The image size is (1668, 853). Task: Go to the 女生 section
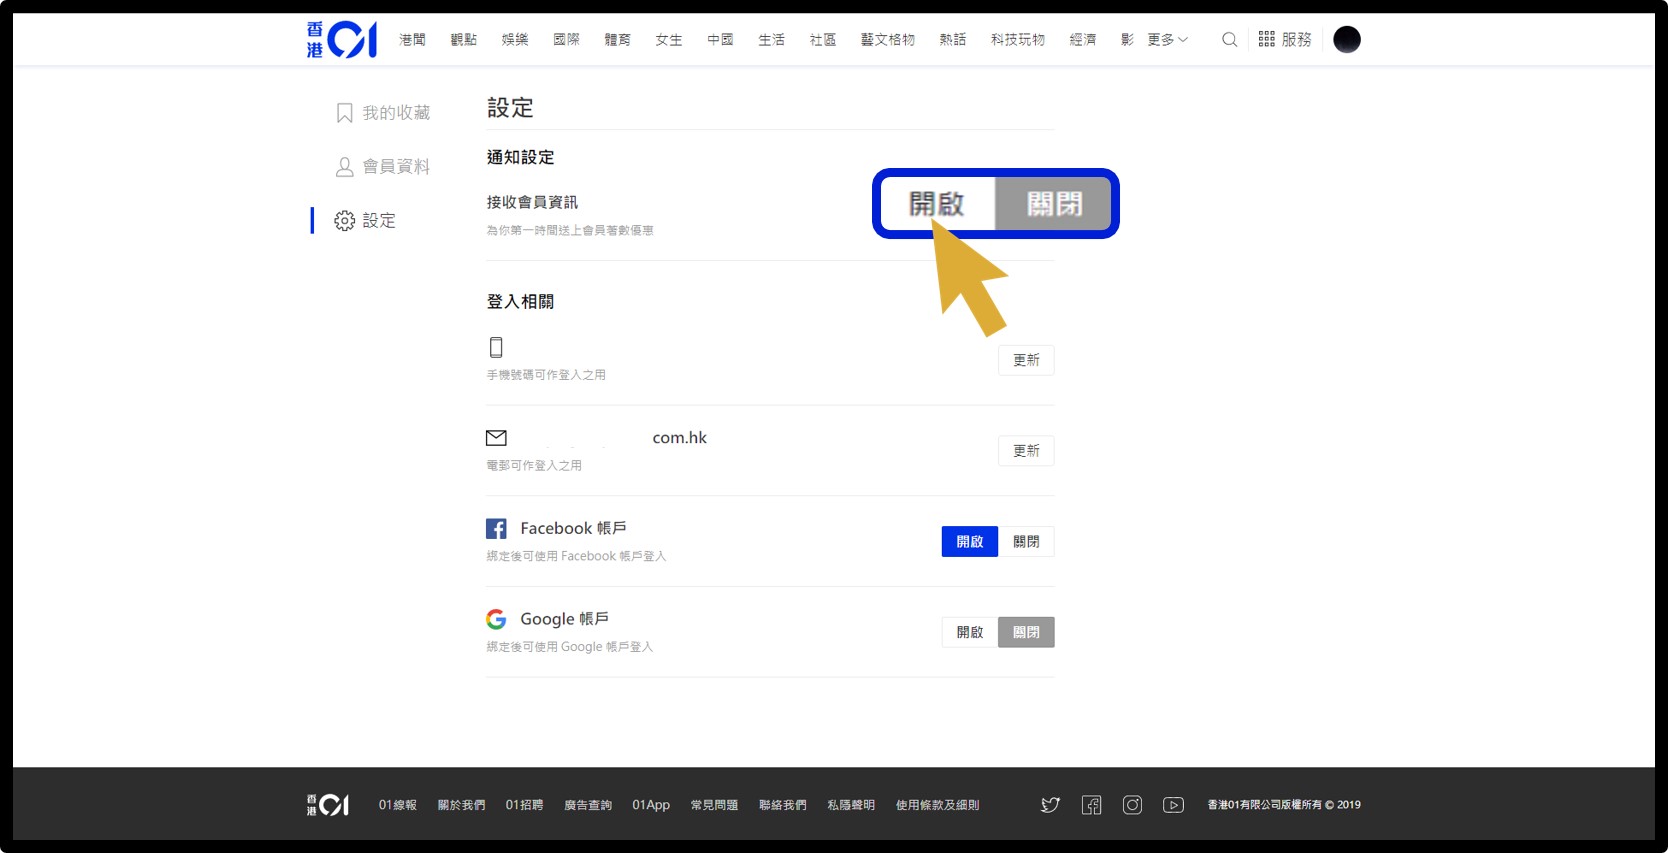click(x=669, y=40)
